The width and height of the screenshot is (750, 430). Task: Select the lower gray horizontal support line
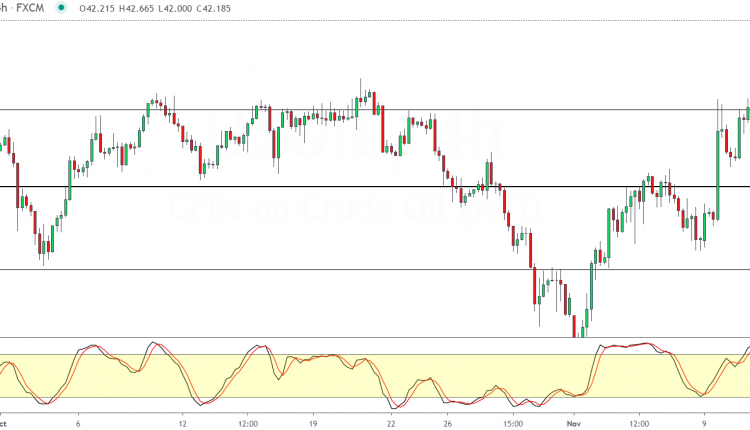375,269
